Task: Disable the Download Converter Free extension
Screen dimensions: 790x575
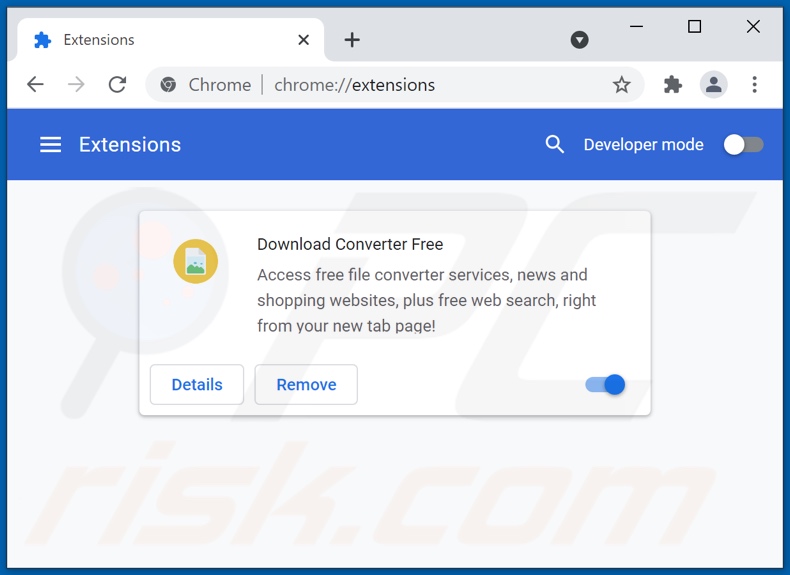Action: [605, 384]
